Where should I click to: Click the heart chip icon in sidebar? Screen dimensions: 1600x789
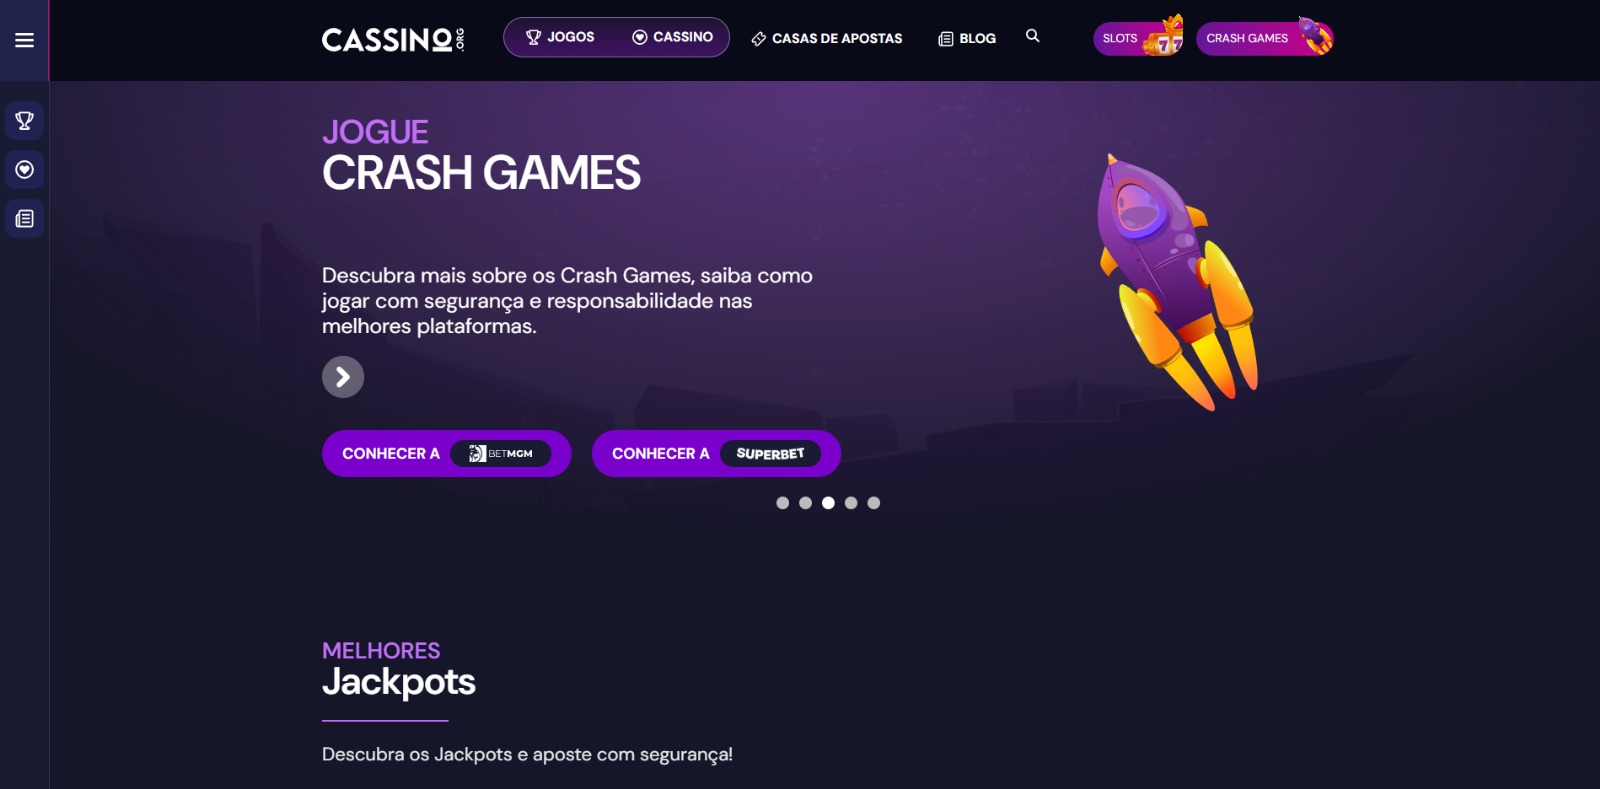[24, 170]
